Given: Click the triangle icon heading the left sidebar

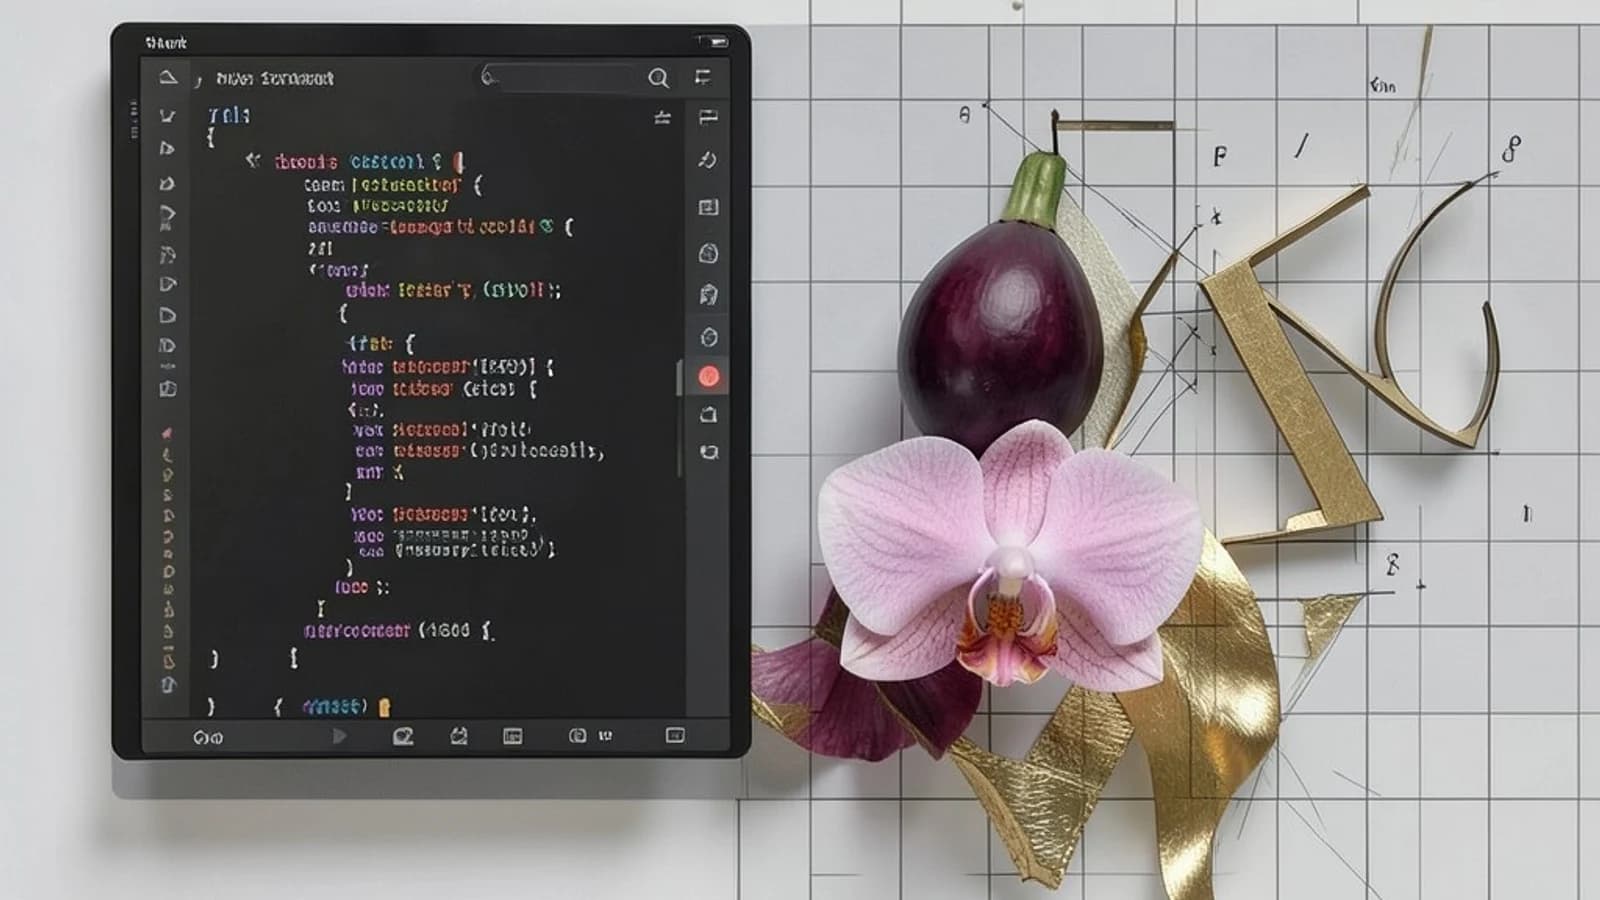Looking at the screenshot, I should click(168, 77).
